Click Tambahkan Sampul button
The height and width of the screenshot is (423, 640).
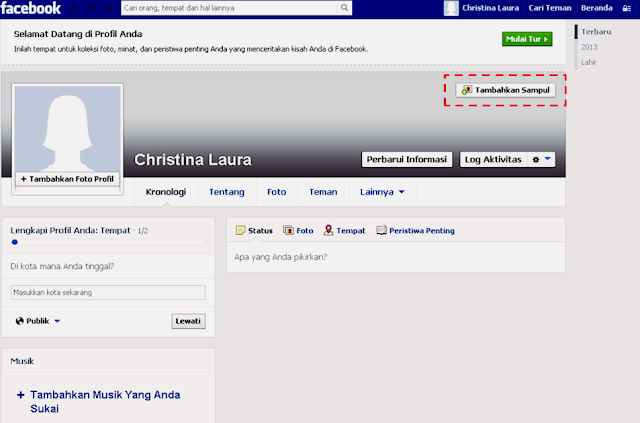pos(505,90)
